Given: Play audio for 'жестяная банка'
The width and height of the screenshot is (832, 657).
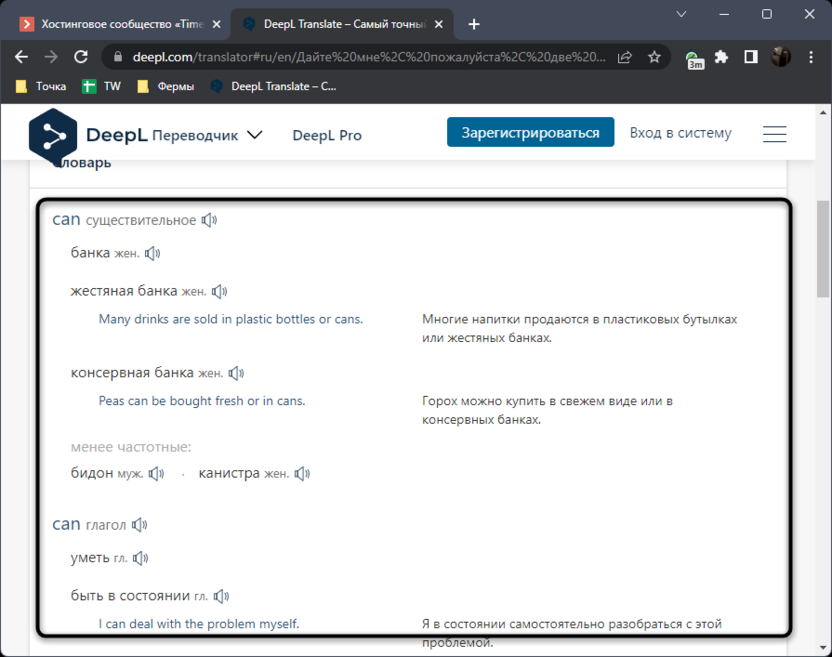Looking at the screenshot, I should [x=219, y=292].
